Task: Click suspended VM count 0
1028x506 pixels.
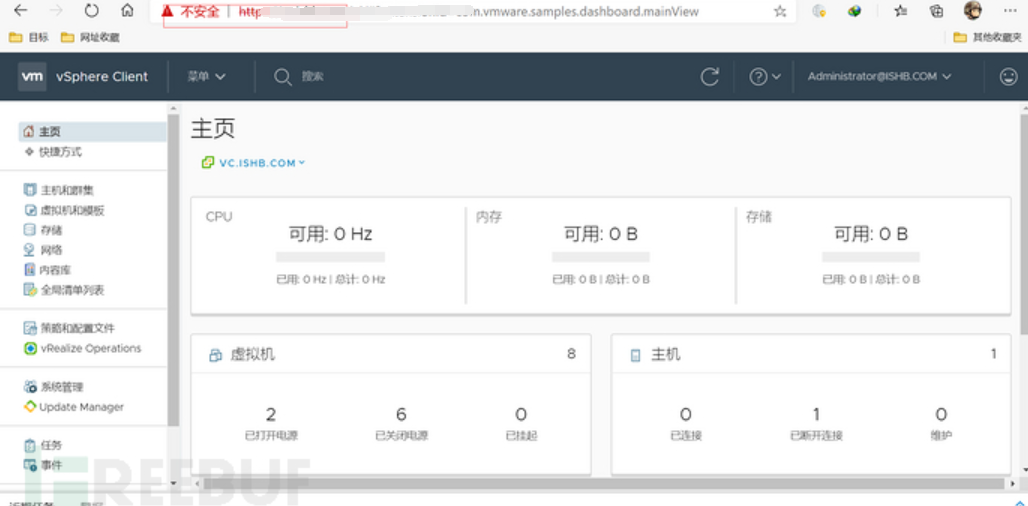Action: (521, 414)
